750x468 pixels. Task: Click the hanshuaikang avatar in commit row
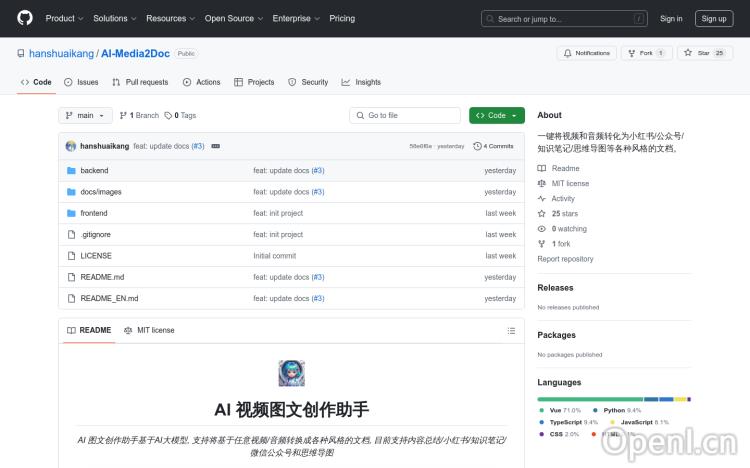coord(71,146)
